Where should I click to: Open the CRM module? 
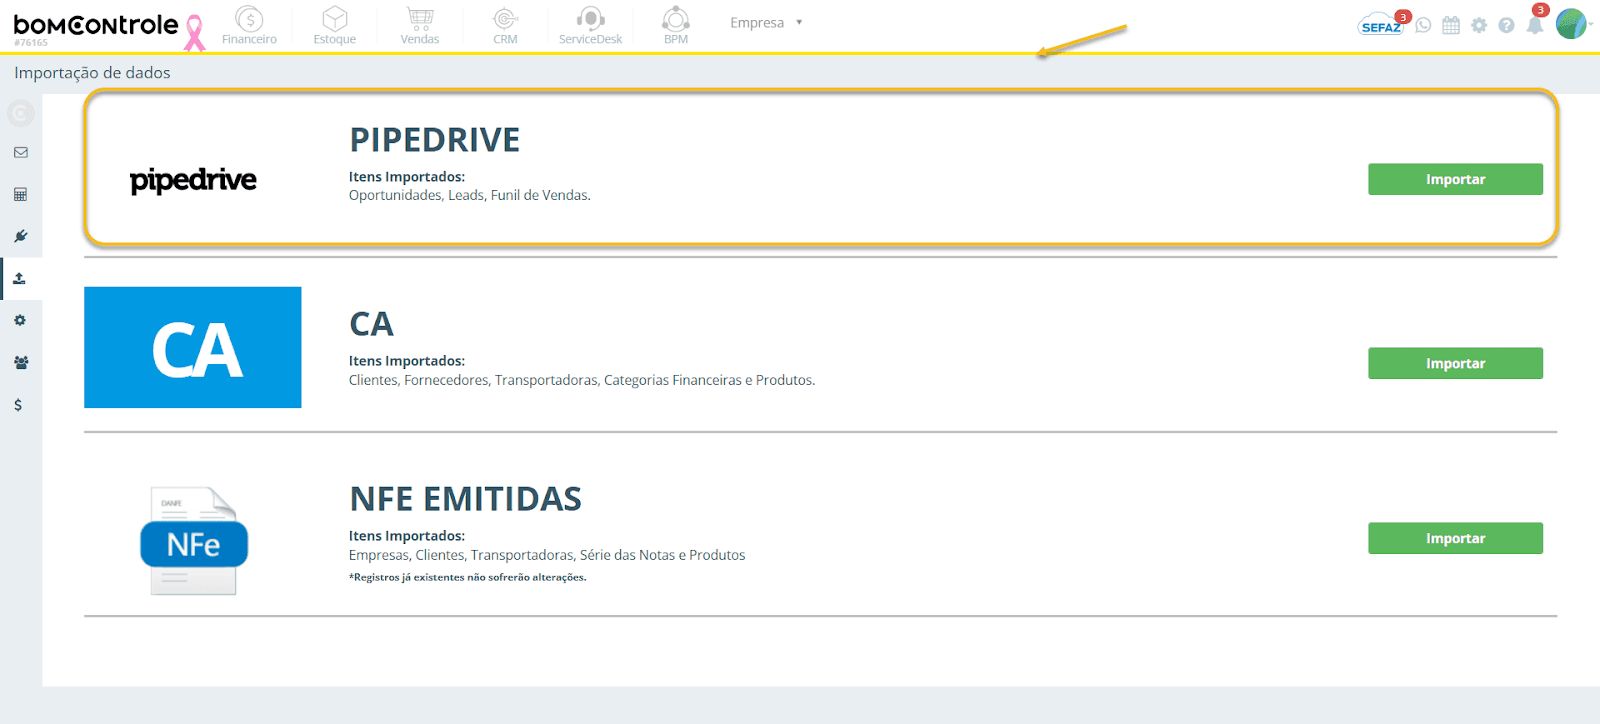[x=505, y=25]
